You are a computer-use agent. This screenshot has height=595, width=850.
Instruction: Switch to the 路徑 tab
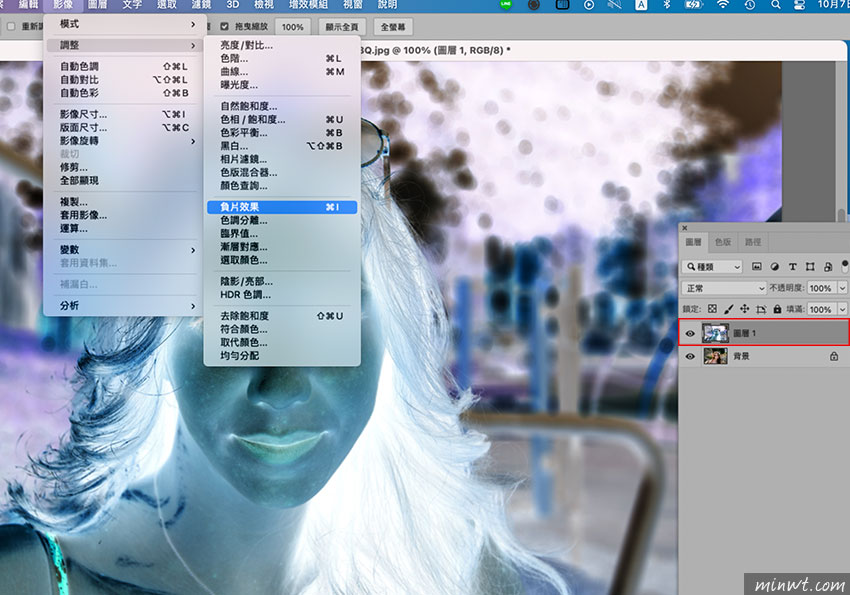click(x=752, y=242)
